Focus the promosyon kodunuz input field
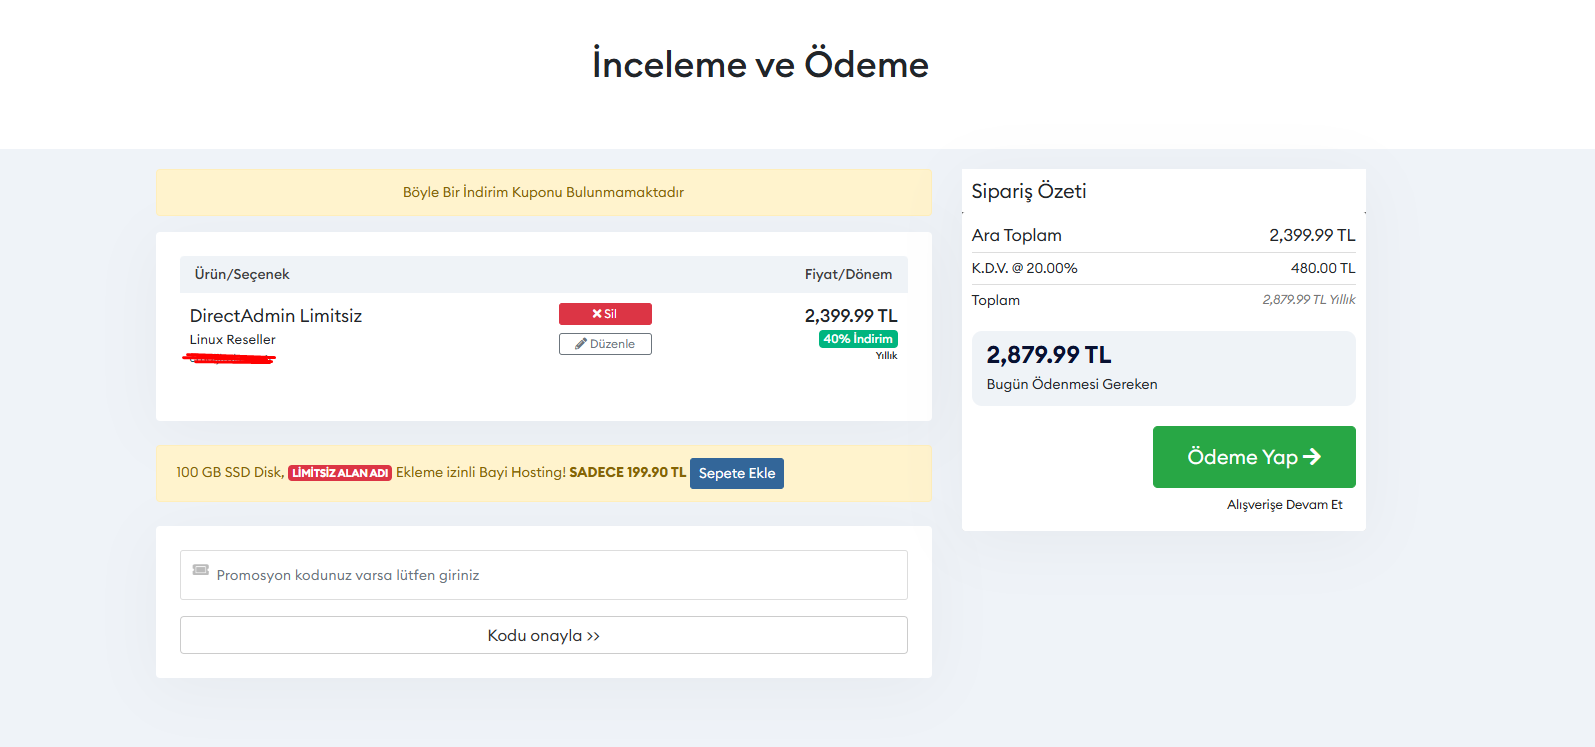The width and height of the screenshot is (1595, 747). click(544, 575)
